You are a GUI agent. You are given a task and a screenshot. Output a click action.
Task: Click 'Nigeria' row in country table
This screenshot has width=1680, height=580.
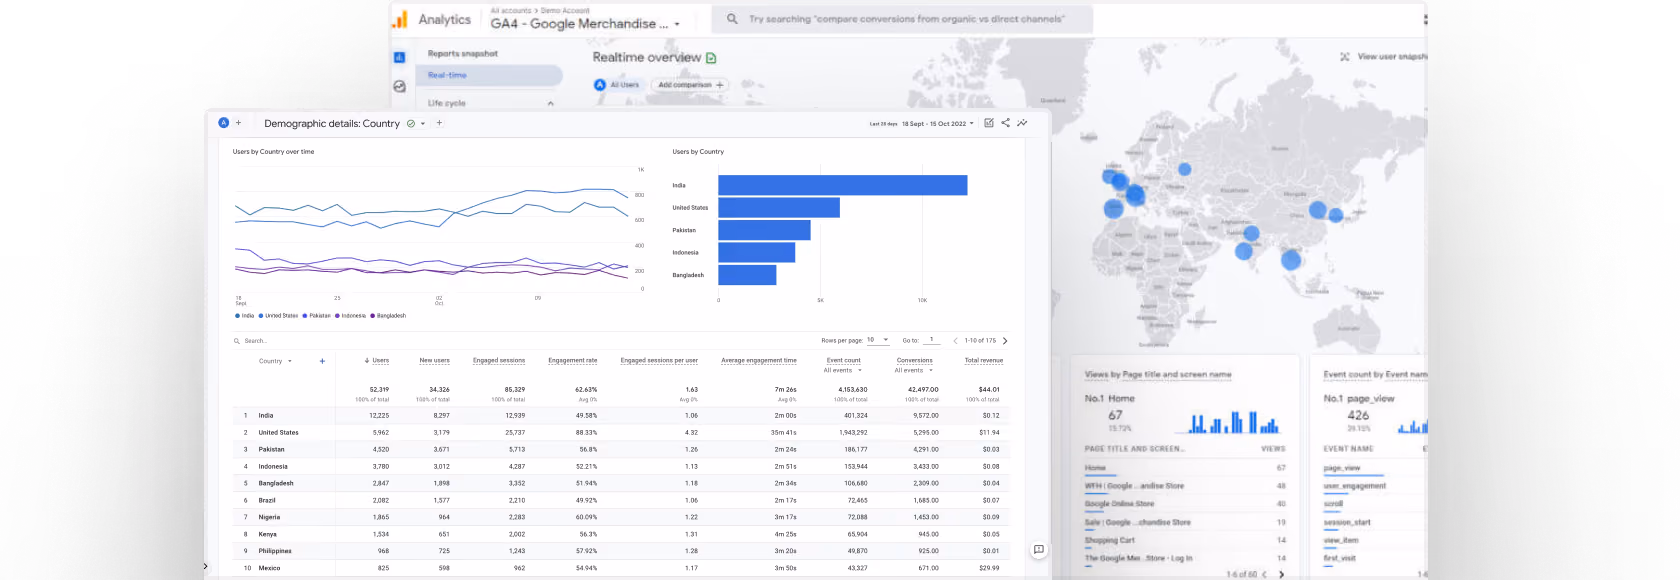(x=621, y=517)
